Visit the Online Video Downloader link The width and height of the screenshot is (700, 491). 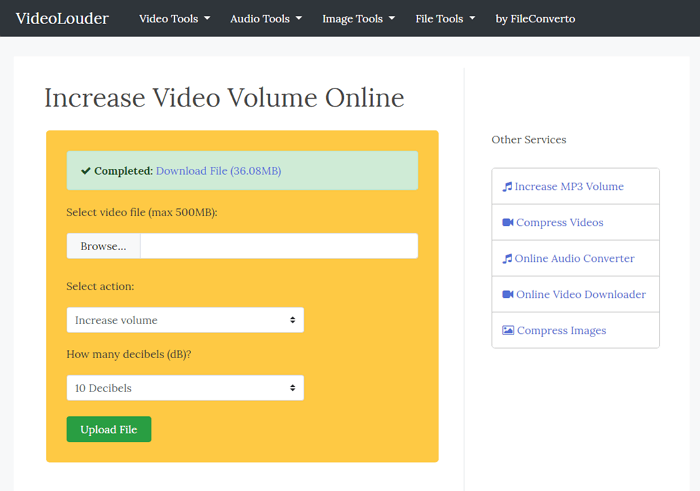(580, 294)
